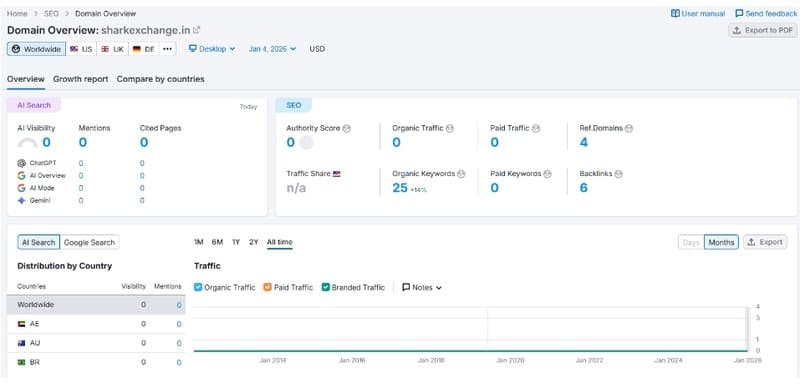Click the ChatGPT mentions count
Image resolution: width=800 pixels, height=388 pixels.
click(x=81, y=163)
